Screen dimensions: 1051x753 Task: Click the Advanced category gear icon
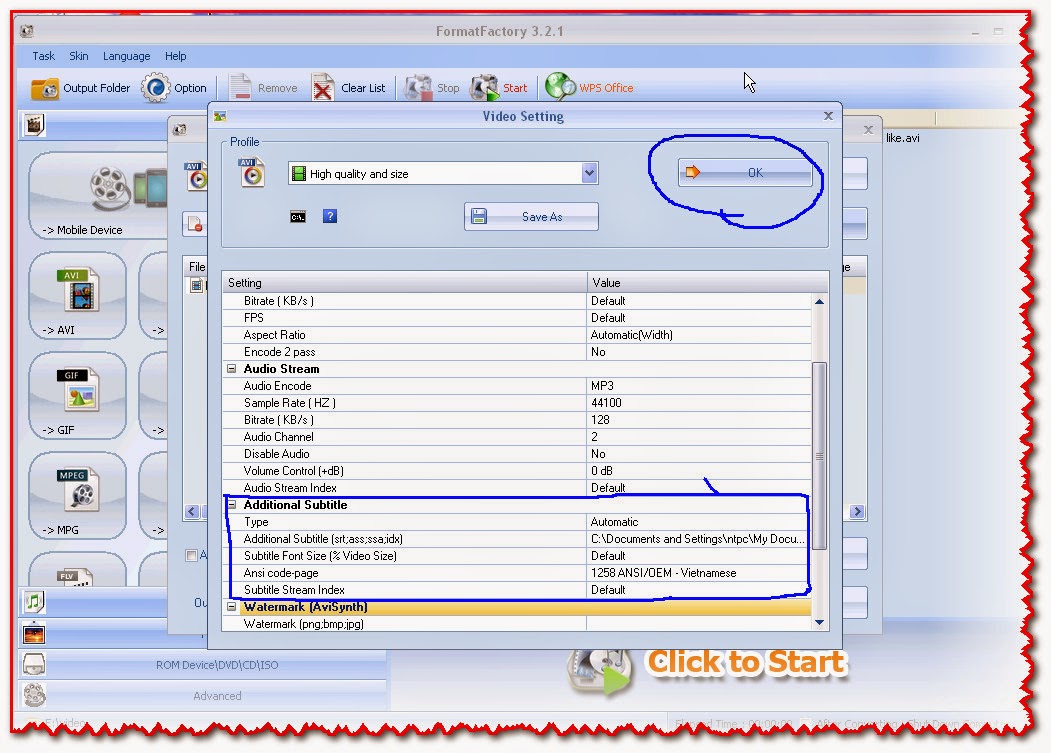pos(34,695)
